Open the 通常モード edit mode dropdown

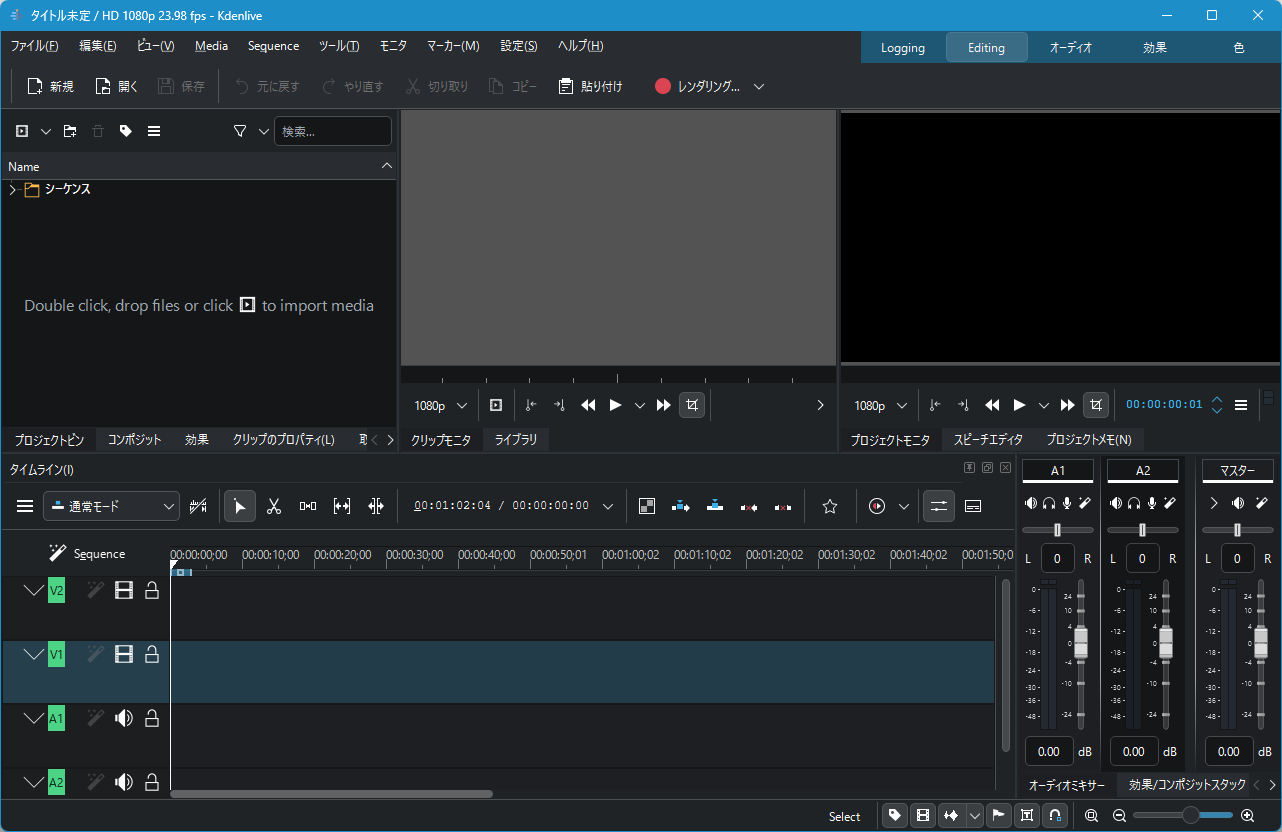pyautogui.click(x=112, y=507)
